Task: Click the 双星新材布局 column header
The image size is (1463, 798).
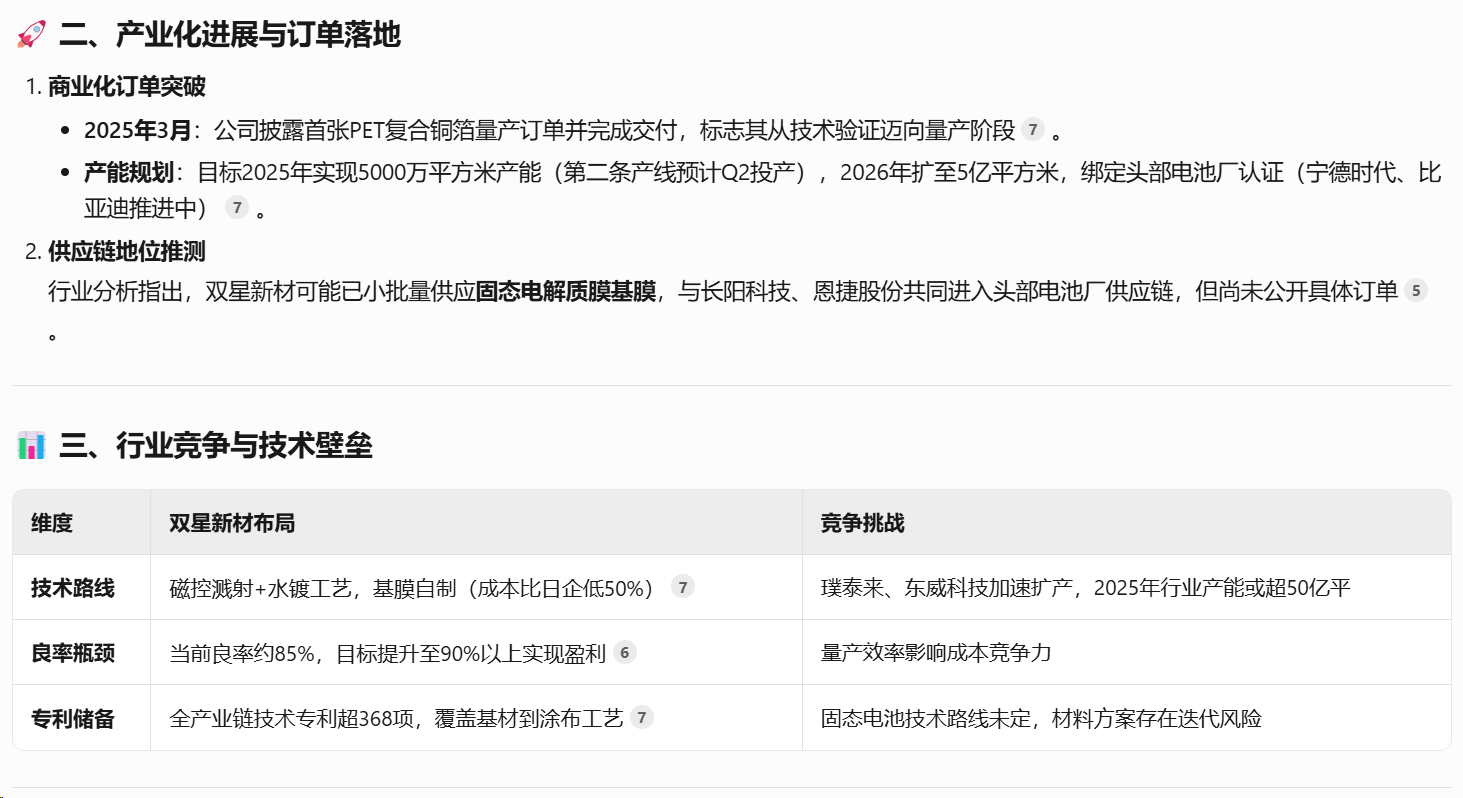Action: click(x=232, y=523)
